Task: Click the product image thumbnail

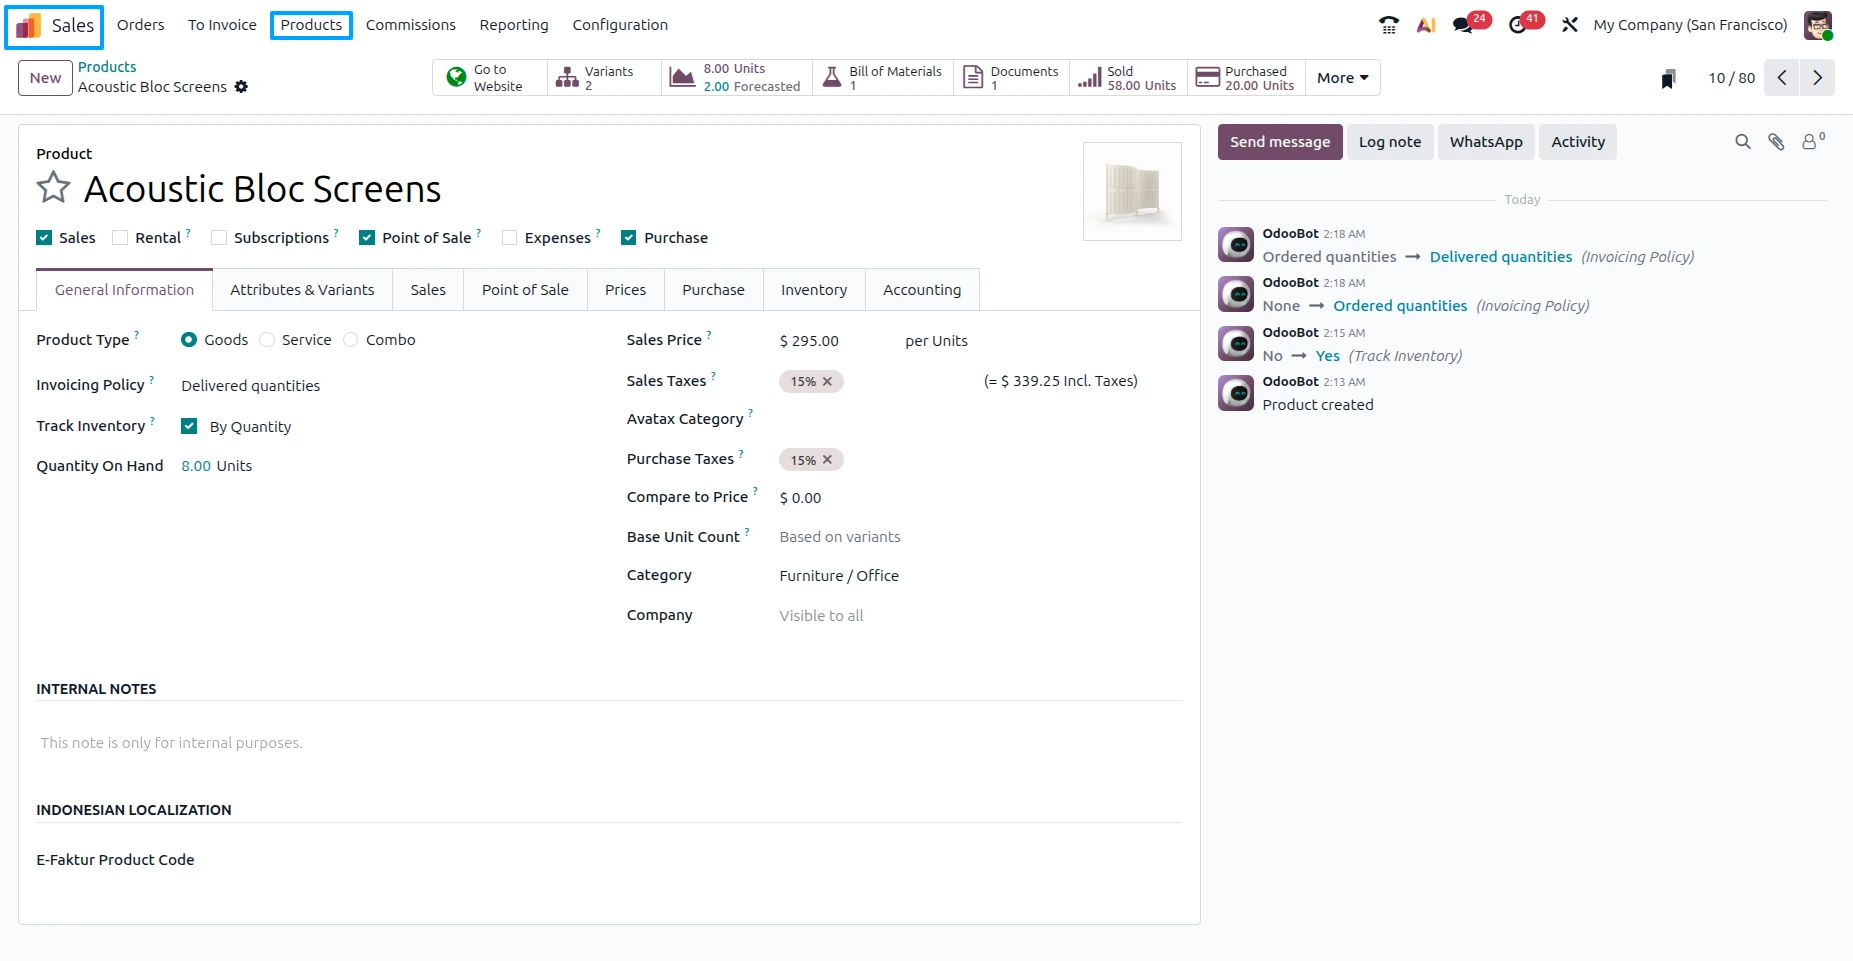Action: (x=1132, y=191)
